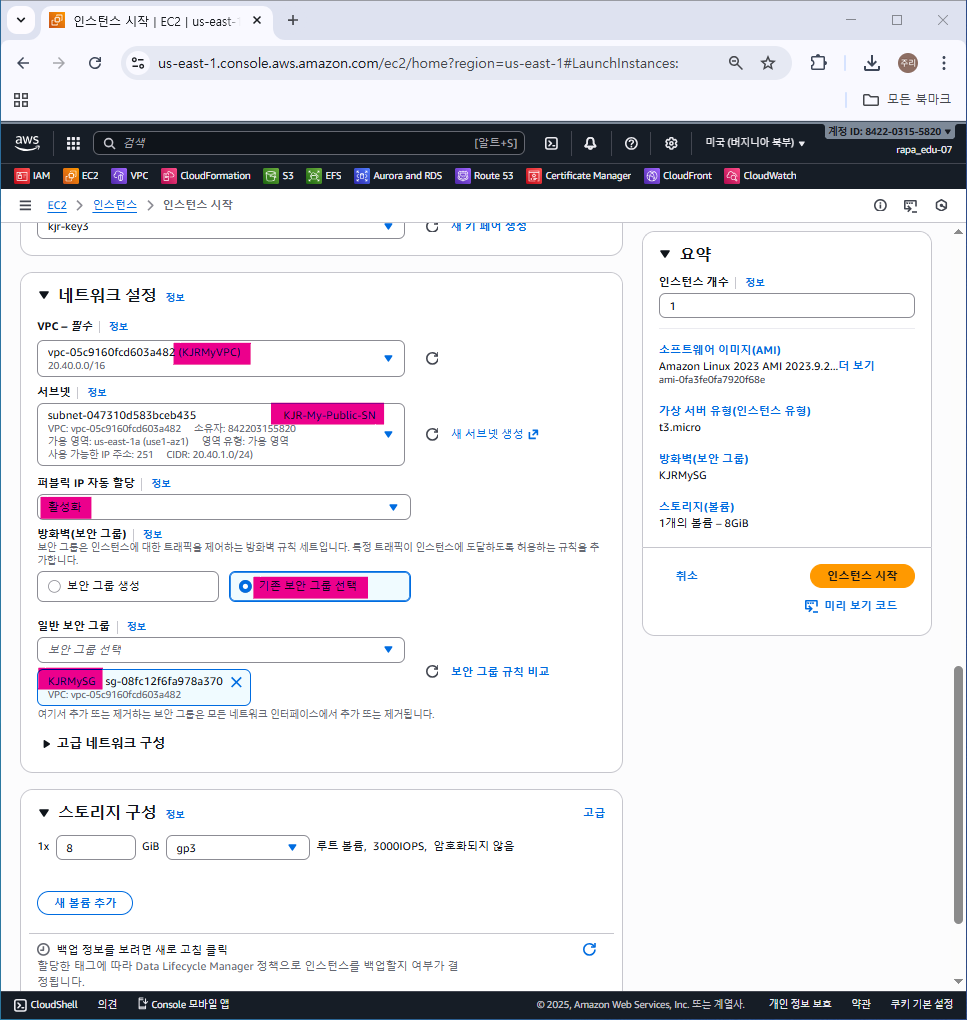Image resolution: width=967 pixels, height=1020 pixels.
Task: Open the '보안 그룹 선택' dropdown
Action: [x=221, y=649]
